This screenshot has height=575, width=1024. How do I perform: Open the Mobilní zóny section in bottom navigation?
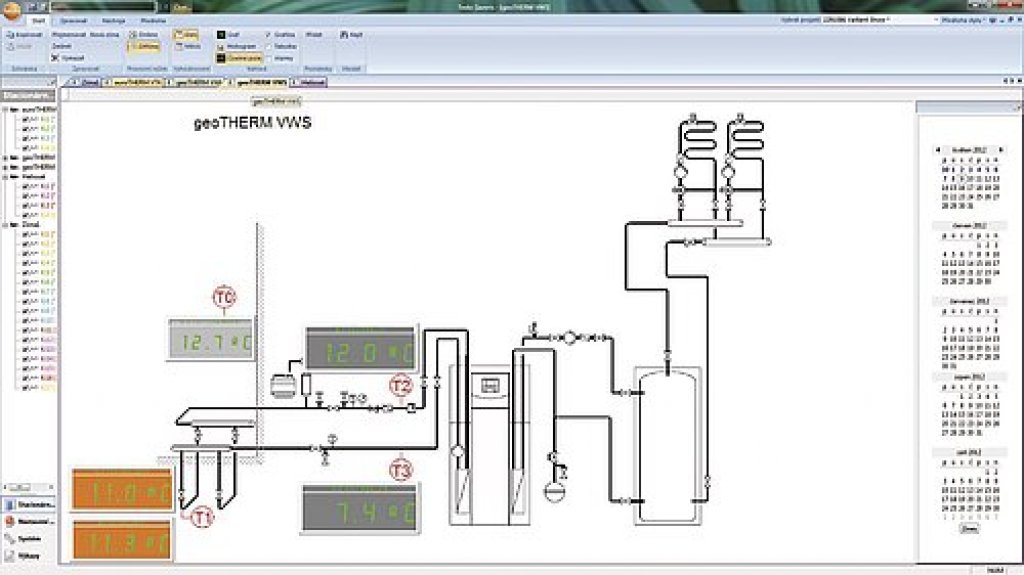click(x=29, y=521)
